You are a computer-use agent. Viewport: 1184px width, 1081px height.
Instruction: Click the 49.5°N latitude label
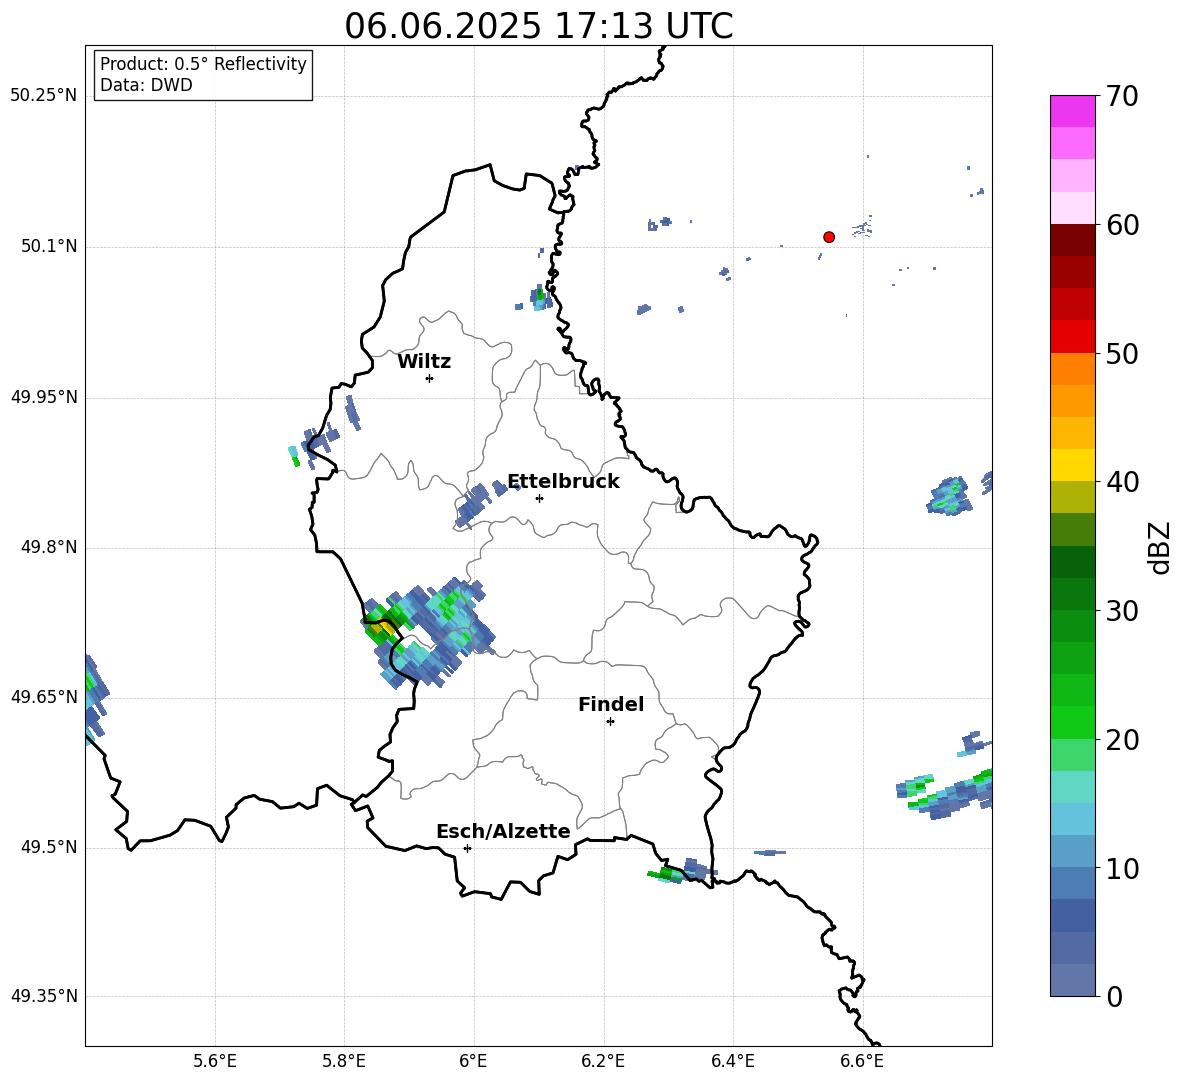pos(49,847)
